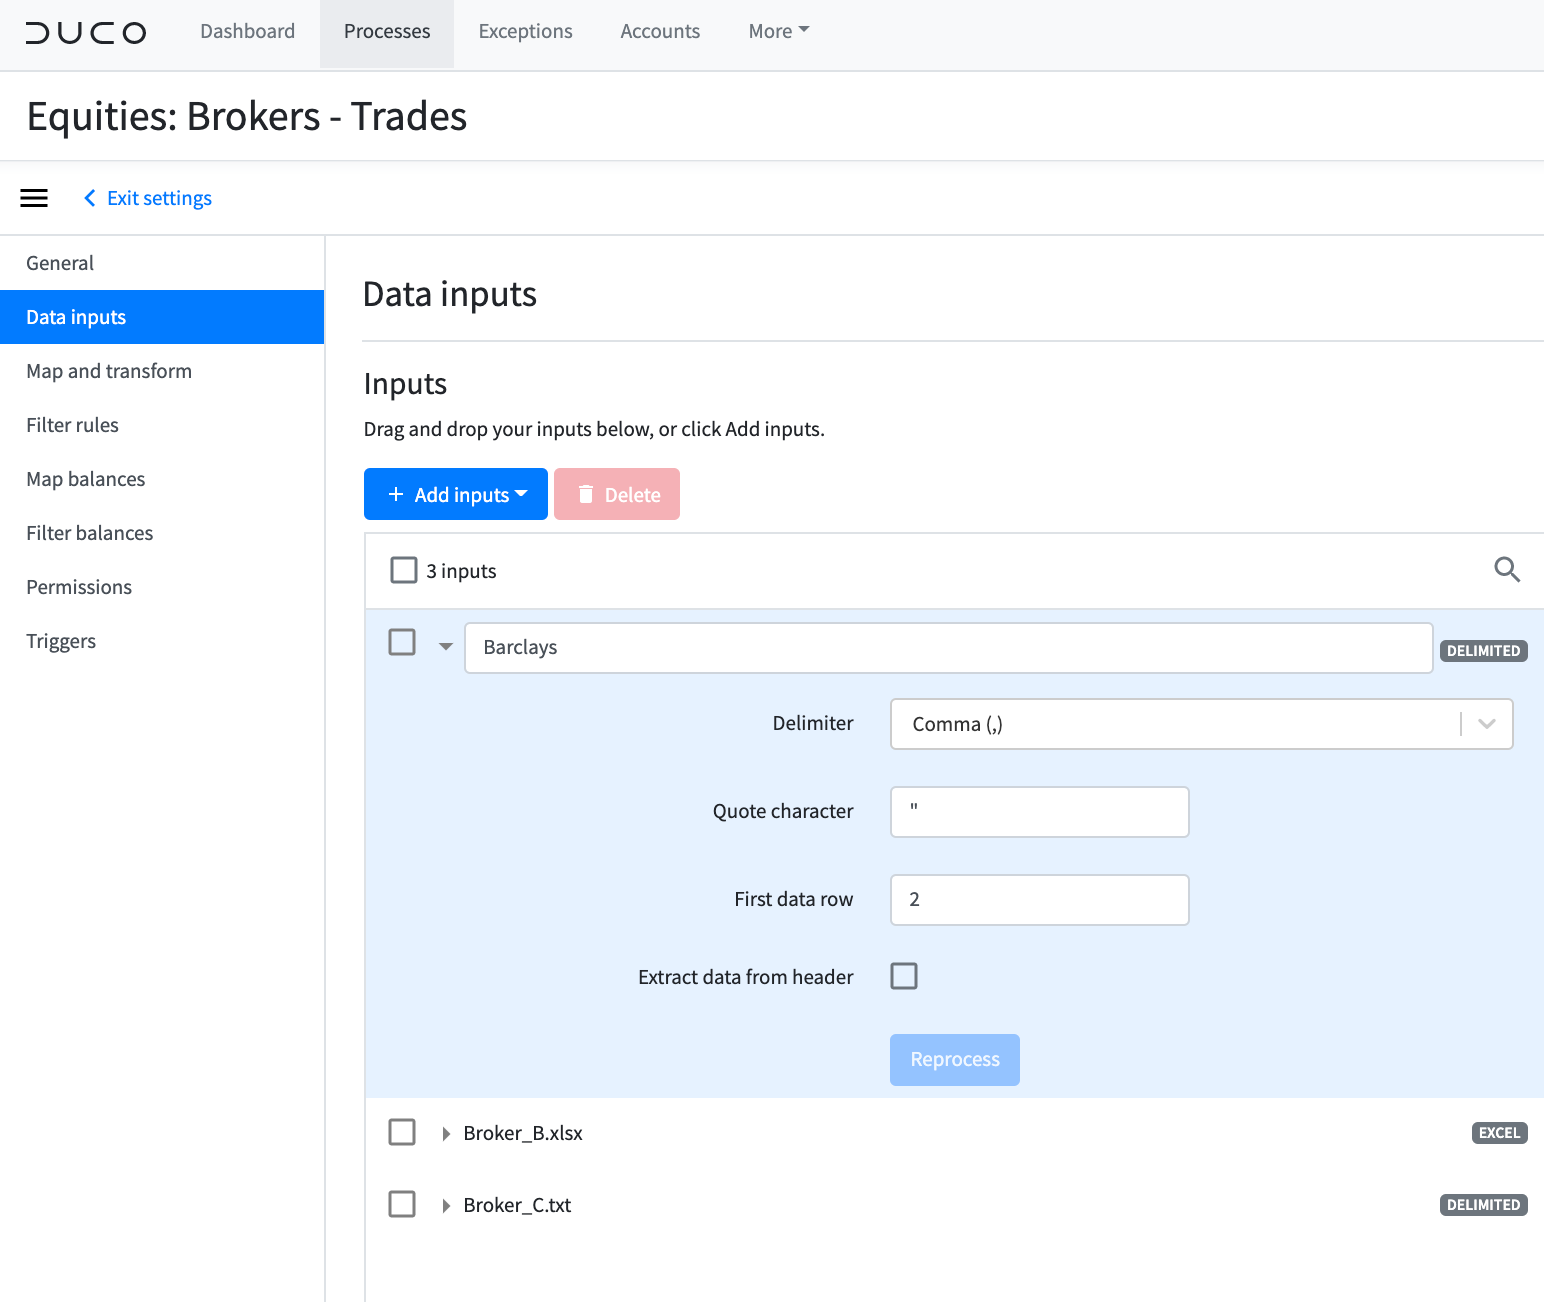1544x1302 pixels.
Task: Open Map balances settings
Action: coord(162,479)
